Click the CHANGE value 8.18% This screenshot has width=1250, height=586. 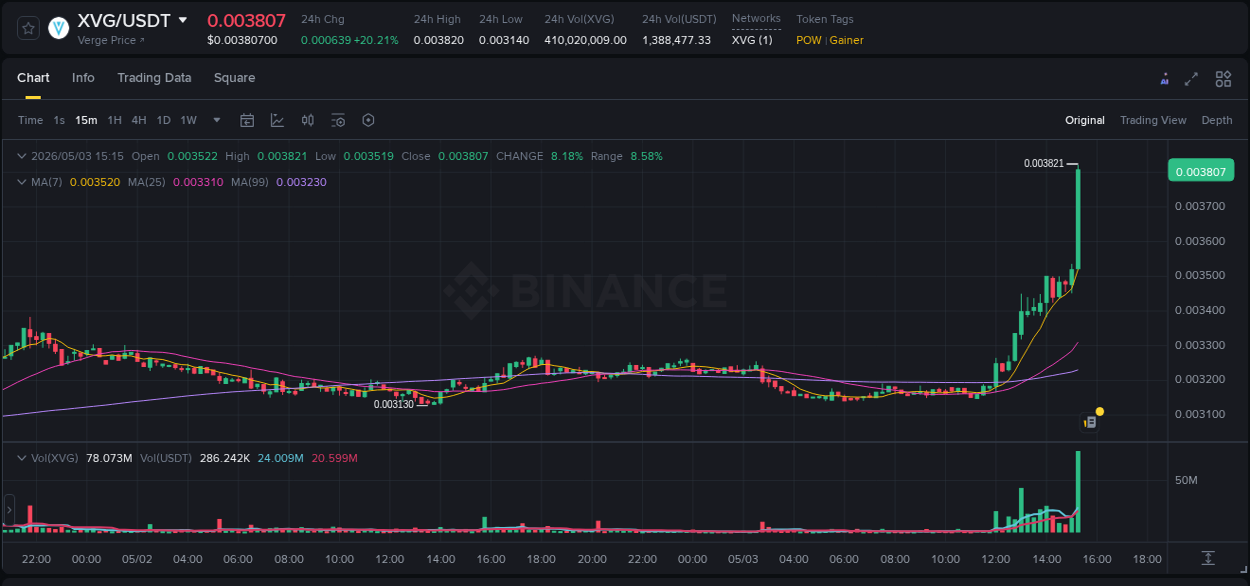tap(567, 156)
